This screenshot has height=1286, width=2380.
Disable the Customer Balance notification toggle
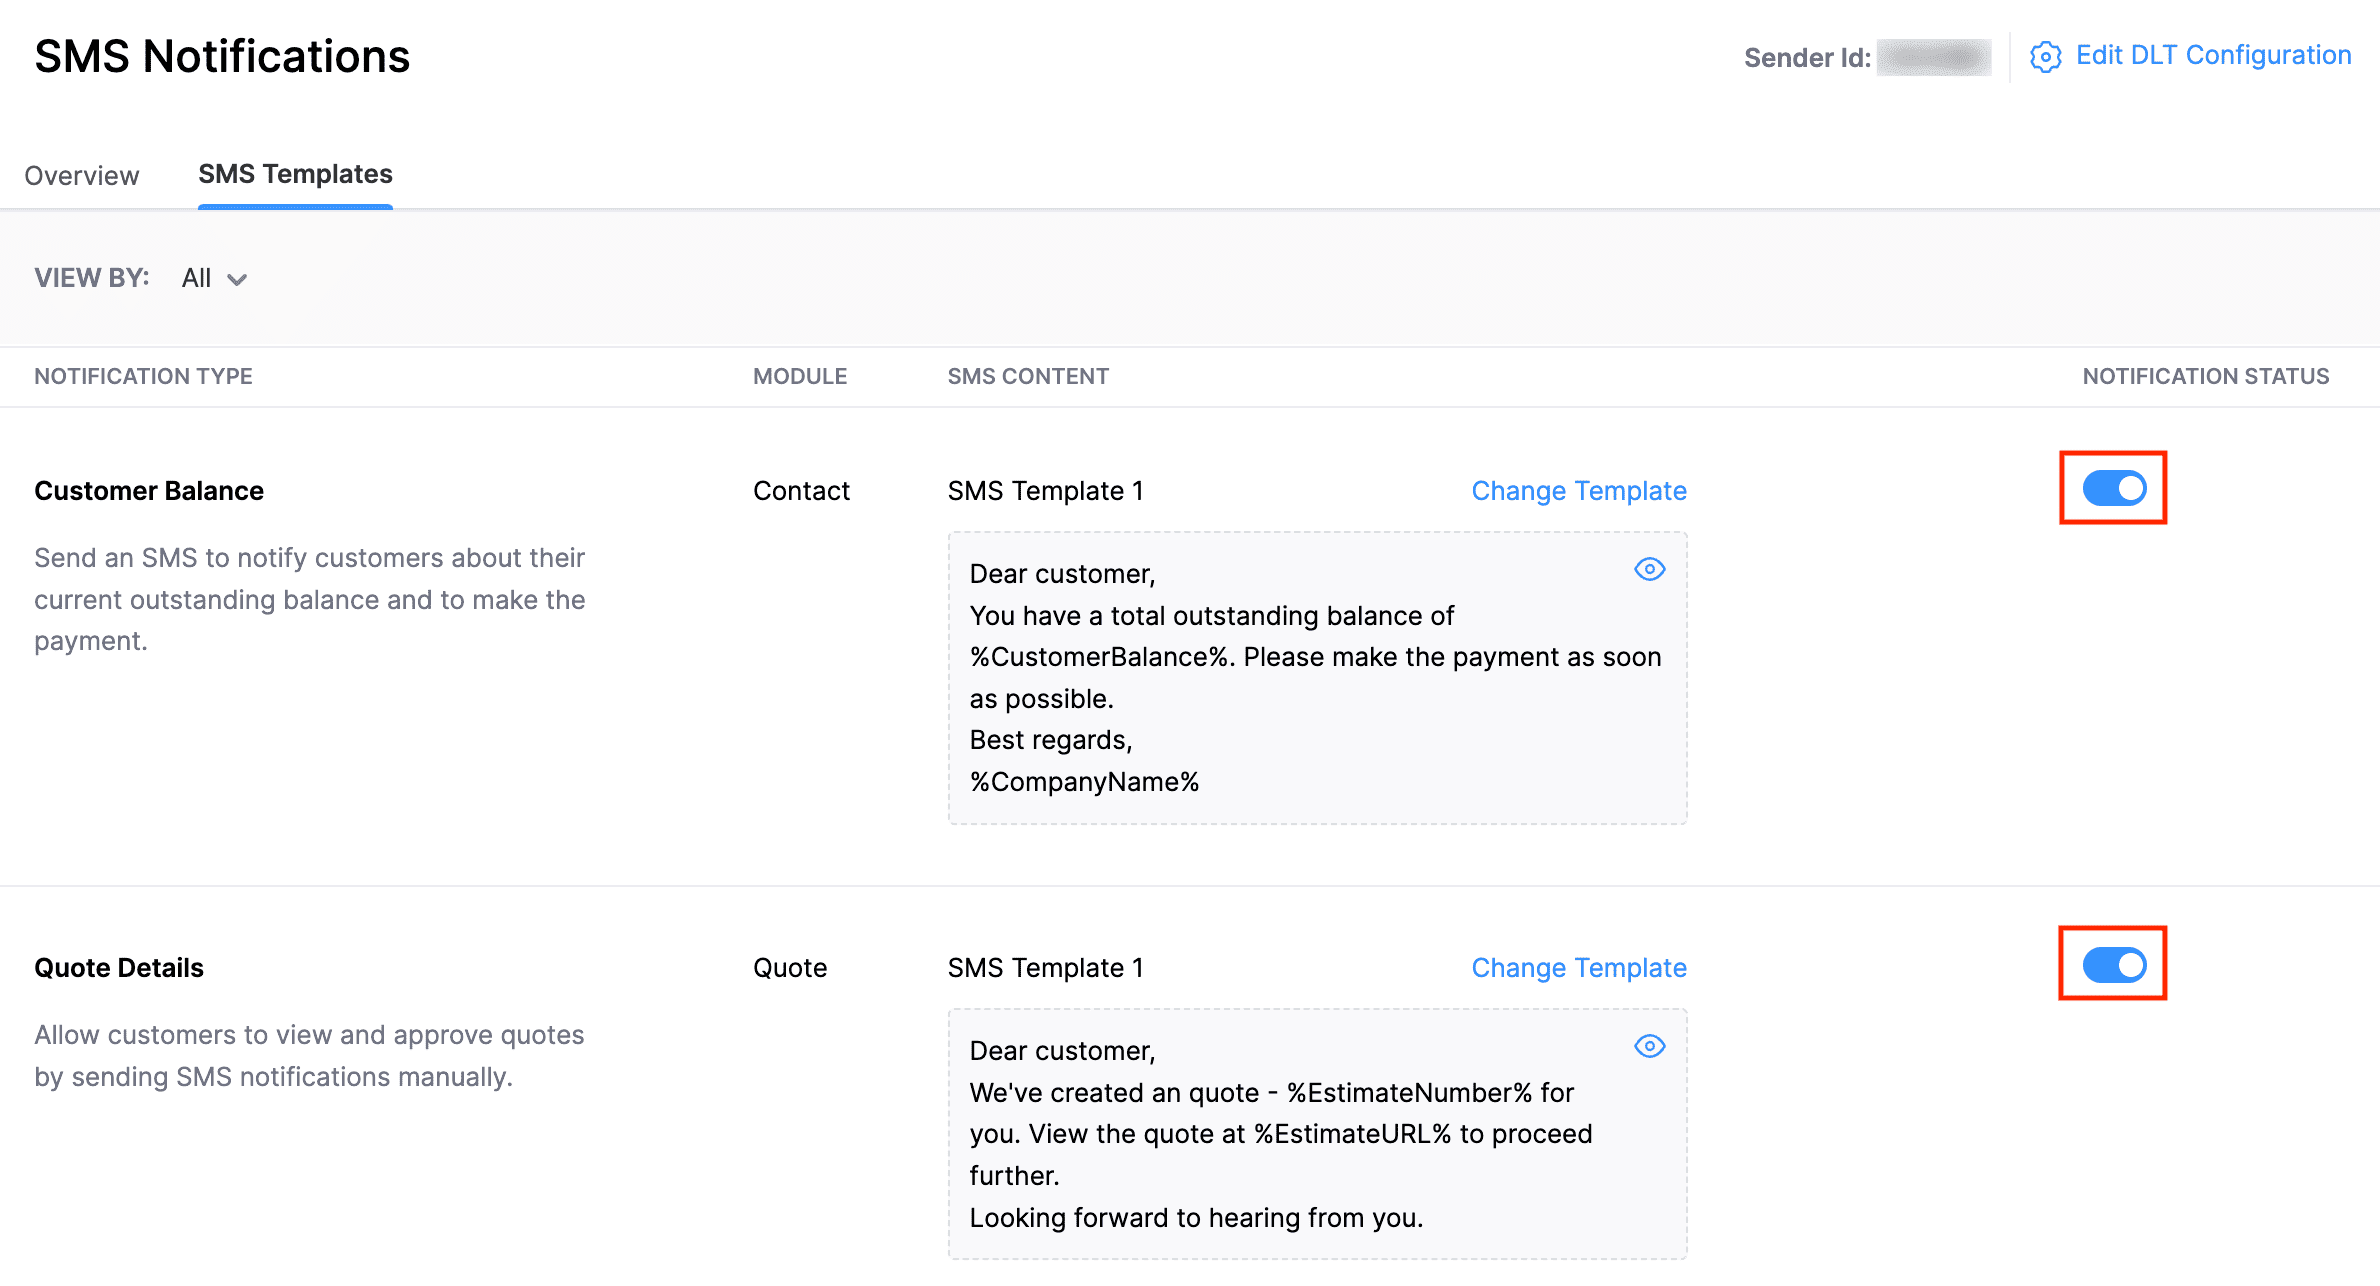tap(2112, 488)
